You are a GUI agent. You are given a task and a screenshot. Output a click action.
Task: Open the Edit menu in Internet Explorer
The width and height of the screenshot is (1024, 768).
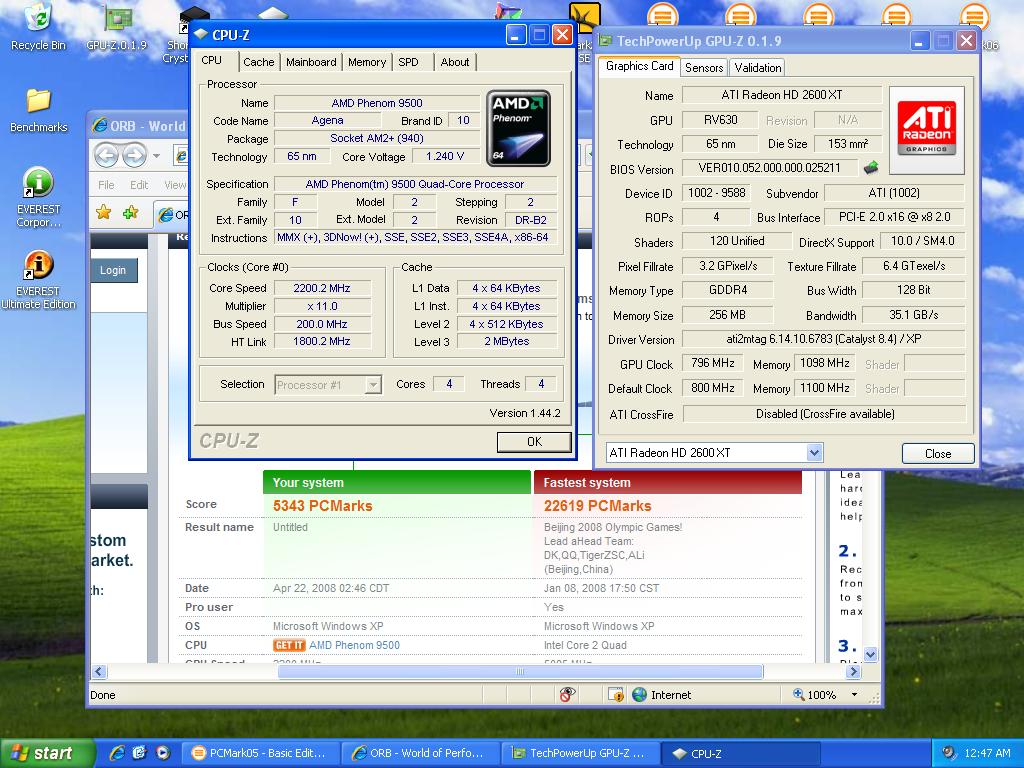tap(138, 185)
